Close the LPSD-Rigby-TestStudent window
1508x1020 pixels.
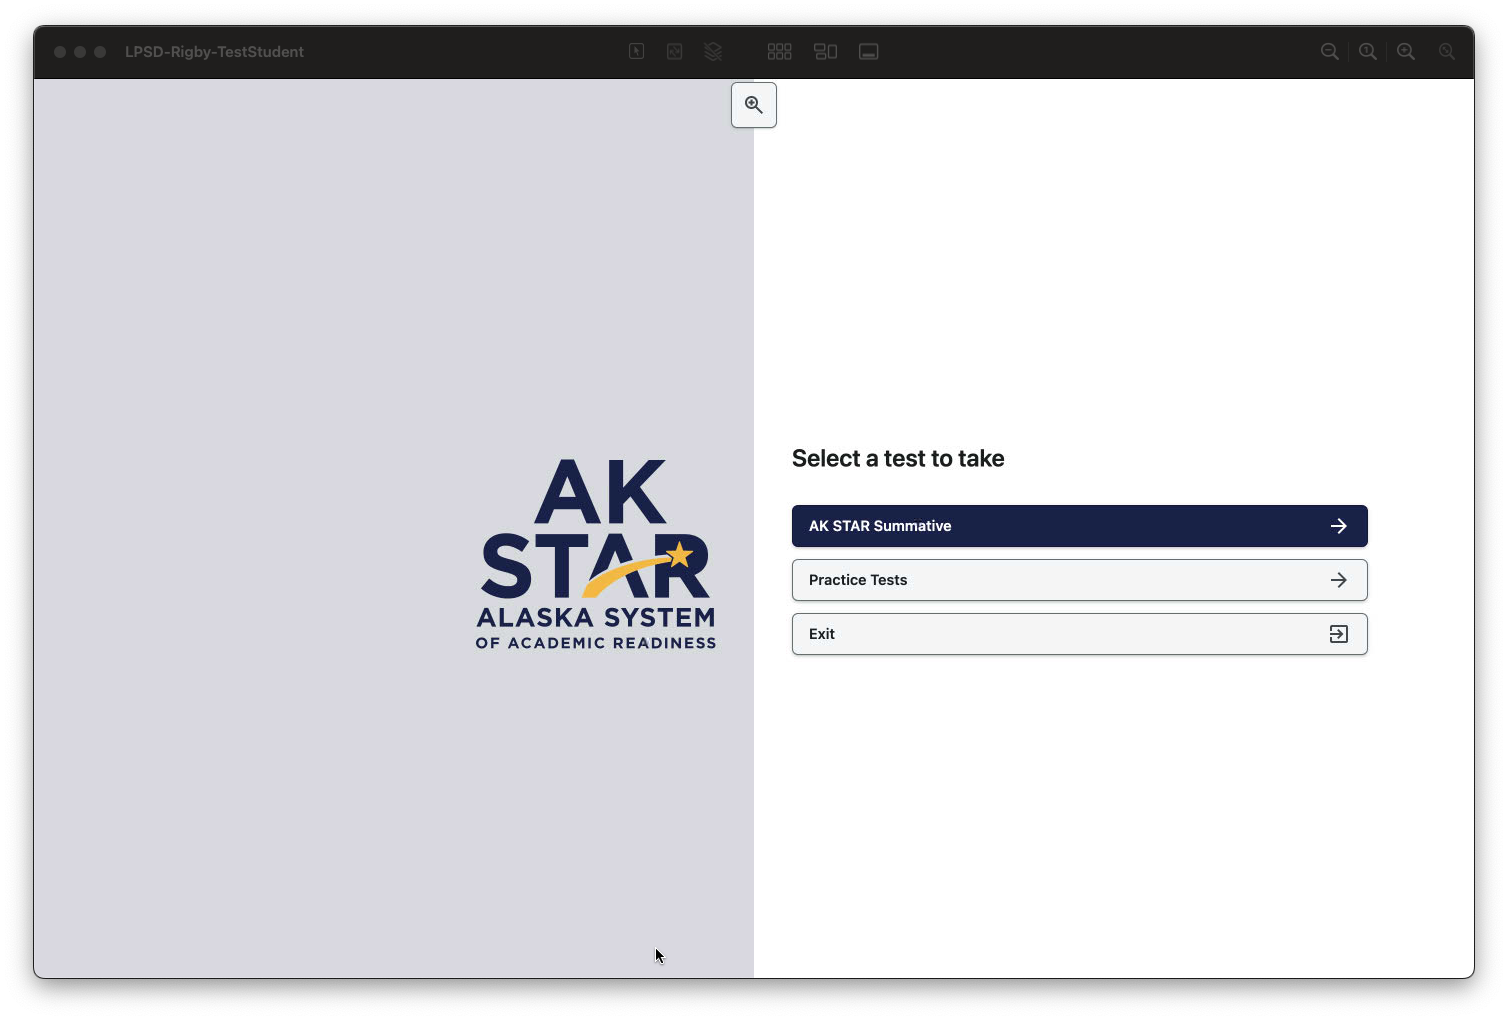[60, 52]
